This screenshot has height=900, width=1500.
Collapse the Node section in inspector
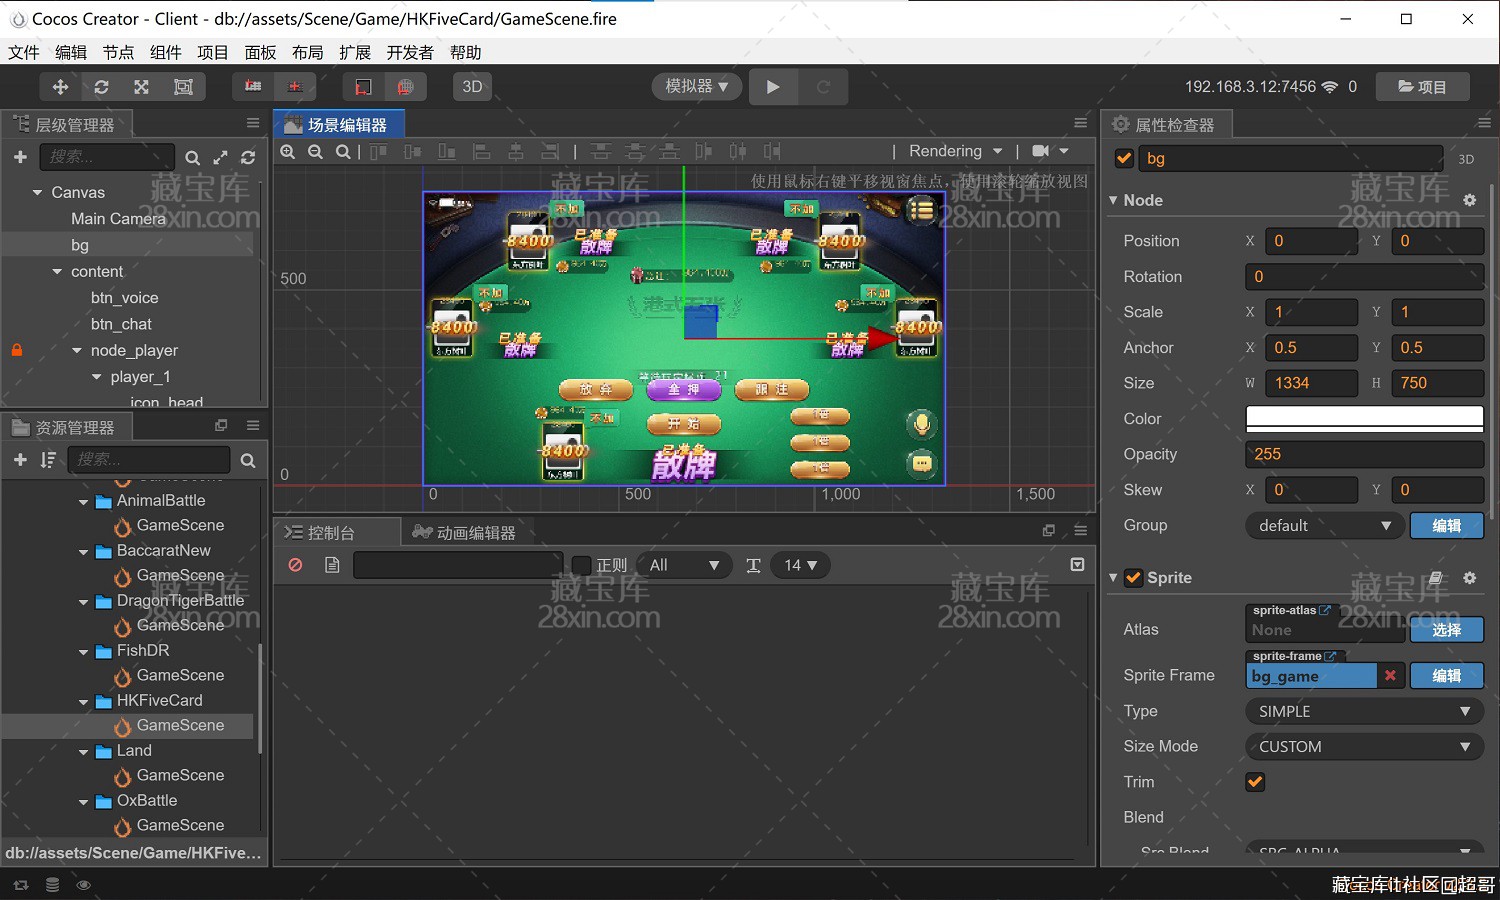1113,200
